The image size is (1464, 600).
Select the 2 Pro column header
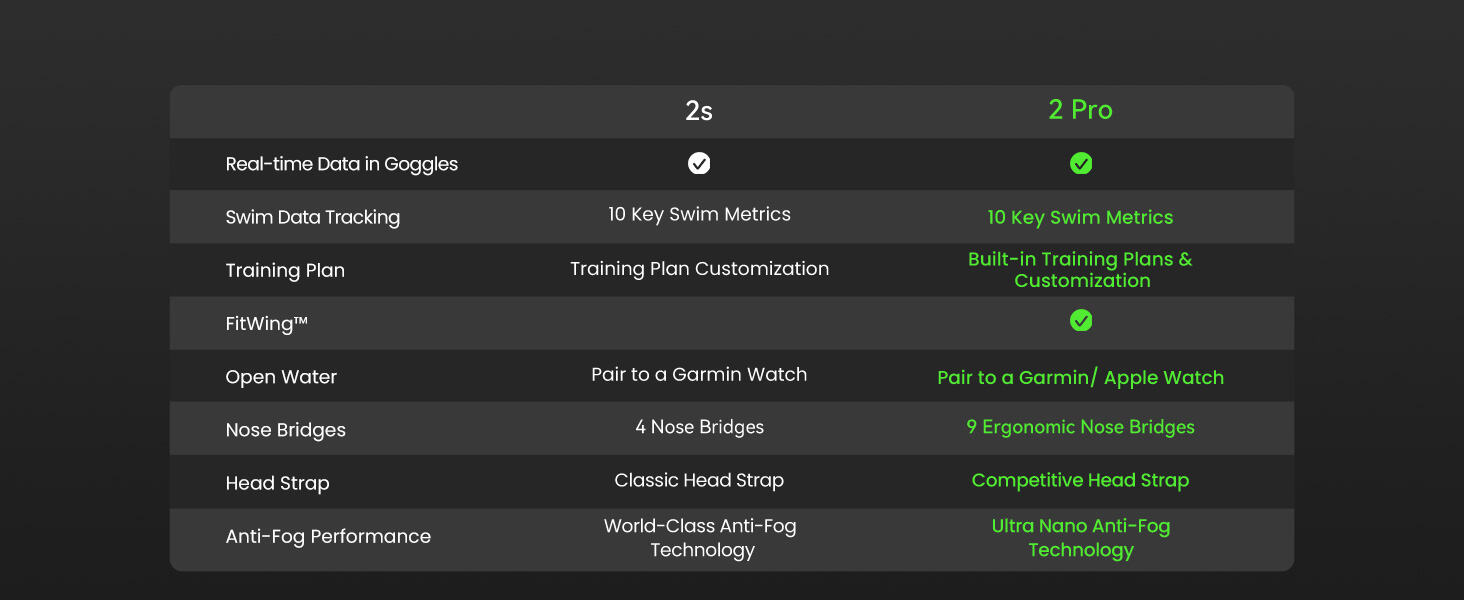click(1080, 110)
